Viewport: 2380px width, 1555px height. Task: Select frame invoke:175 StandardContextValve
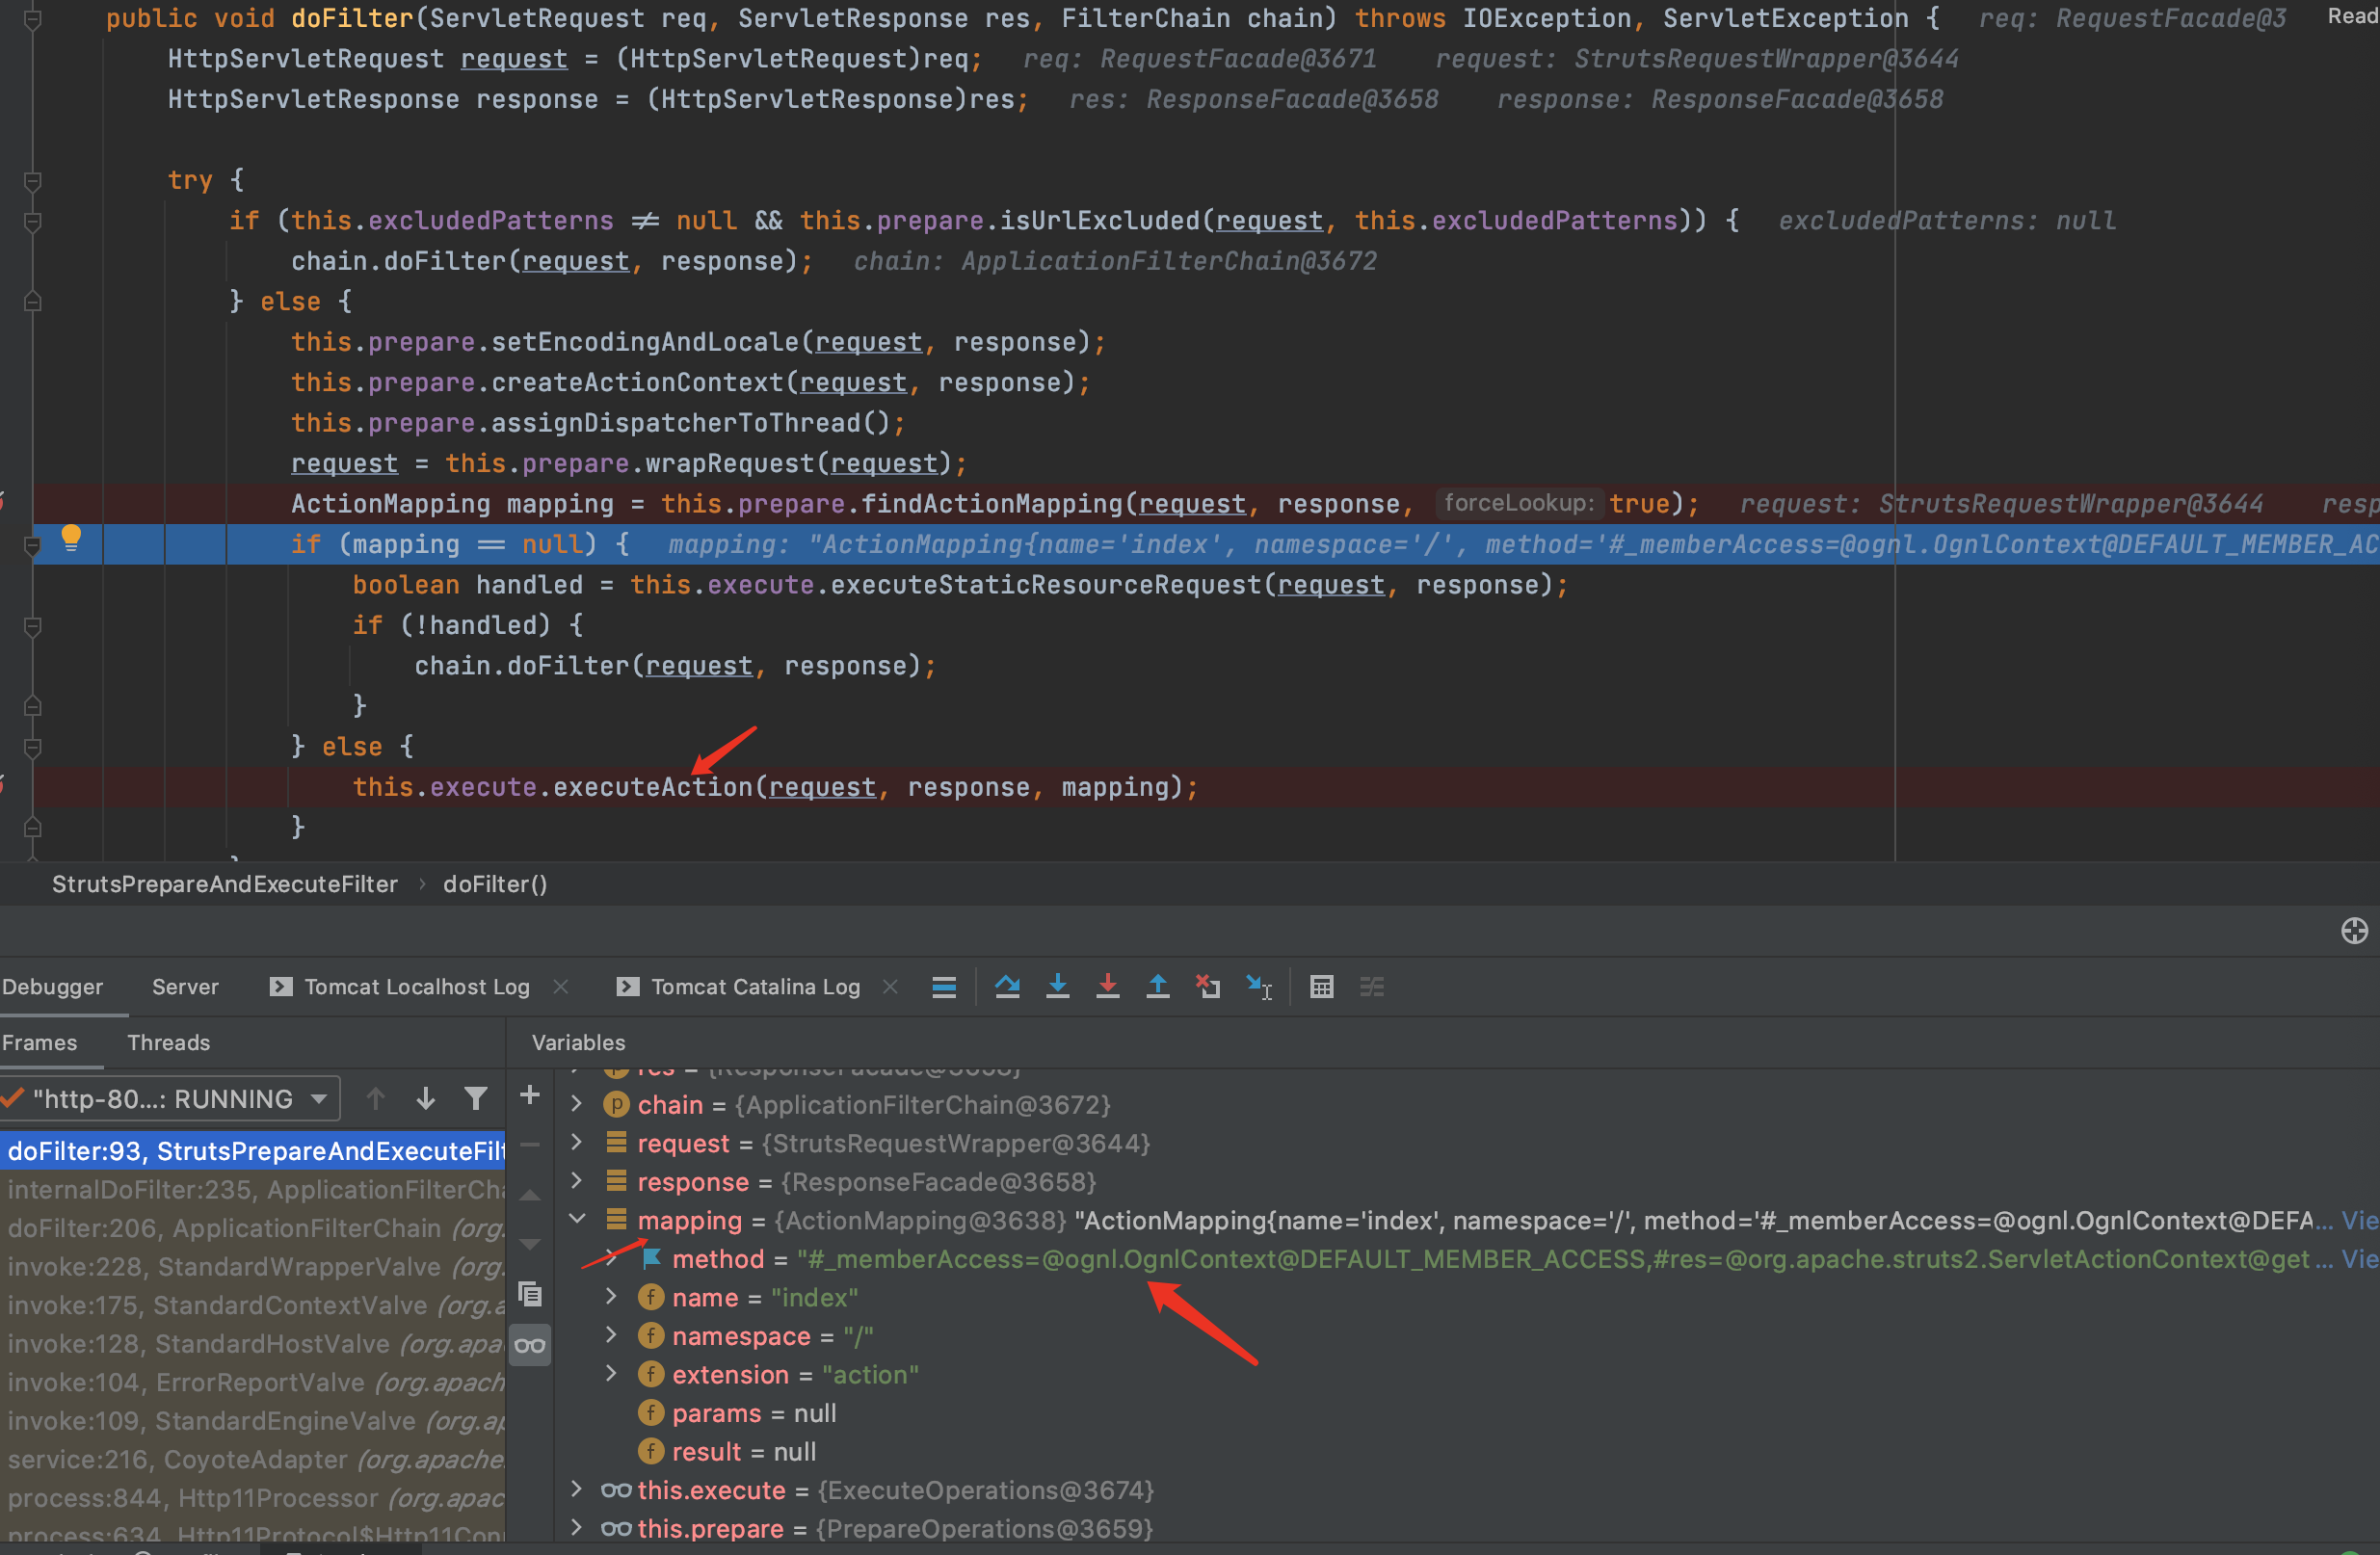pos(253,1305)
